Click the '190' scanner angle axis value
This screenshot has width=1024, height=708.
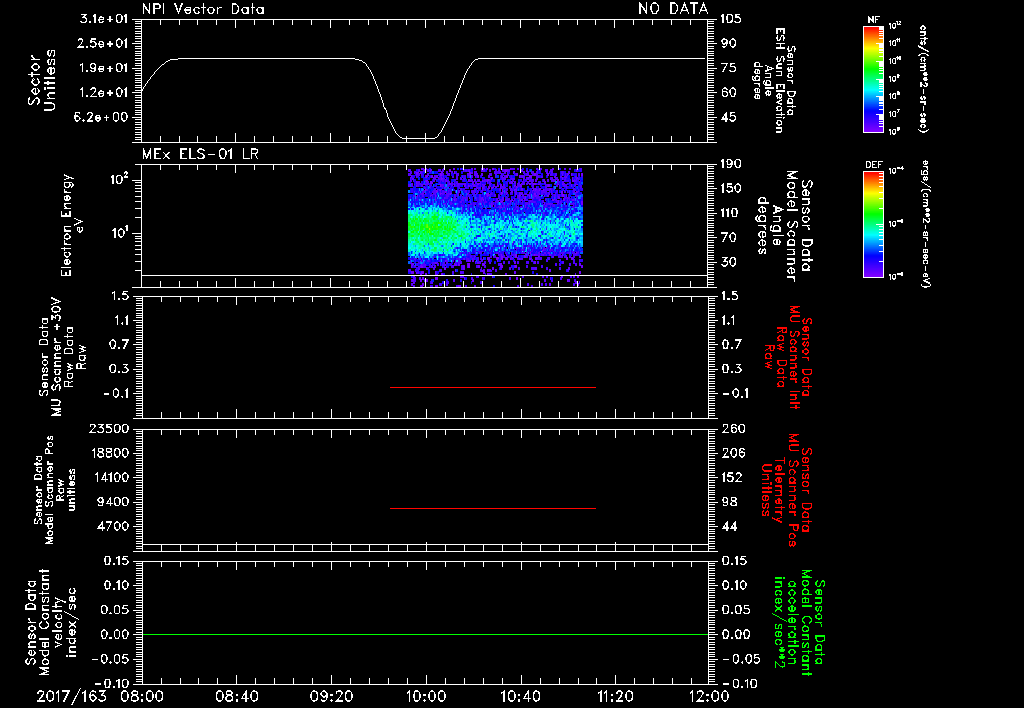pos(731,164)
